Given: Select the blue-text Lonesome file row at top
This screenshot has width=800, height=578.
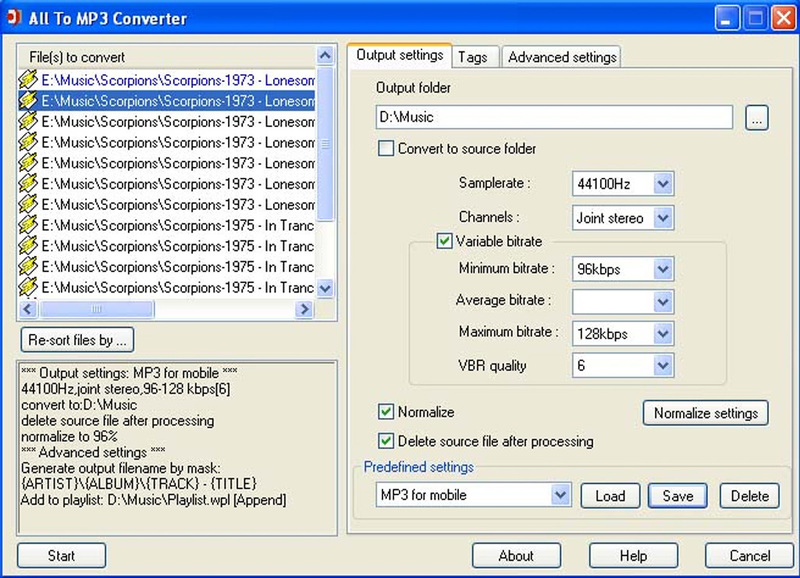Looking at the screenshot, I should (x=167, y=80).
